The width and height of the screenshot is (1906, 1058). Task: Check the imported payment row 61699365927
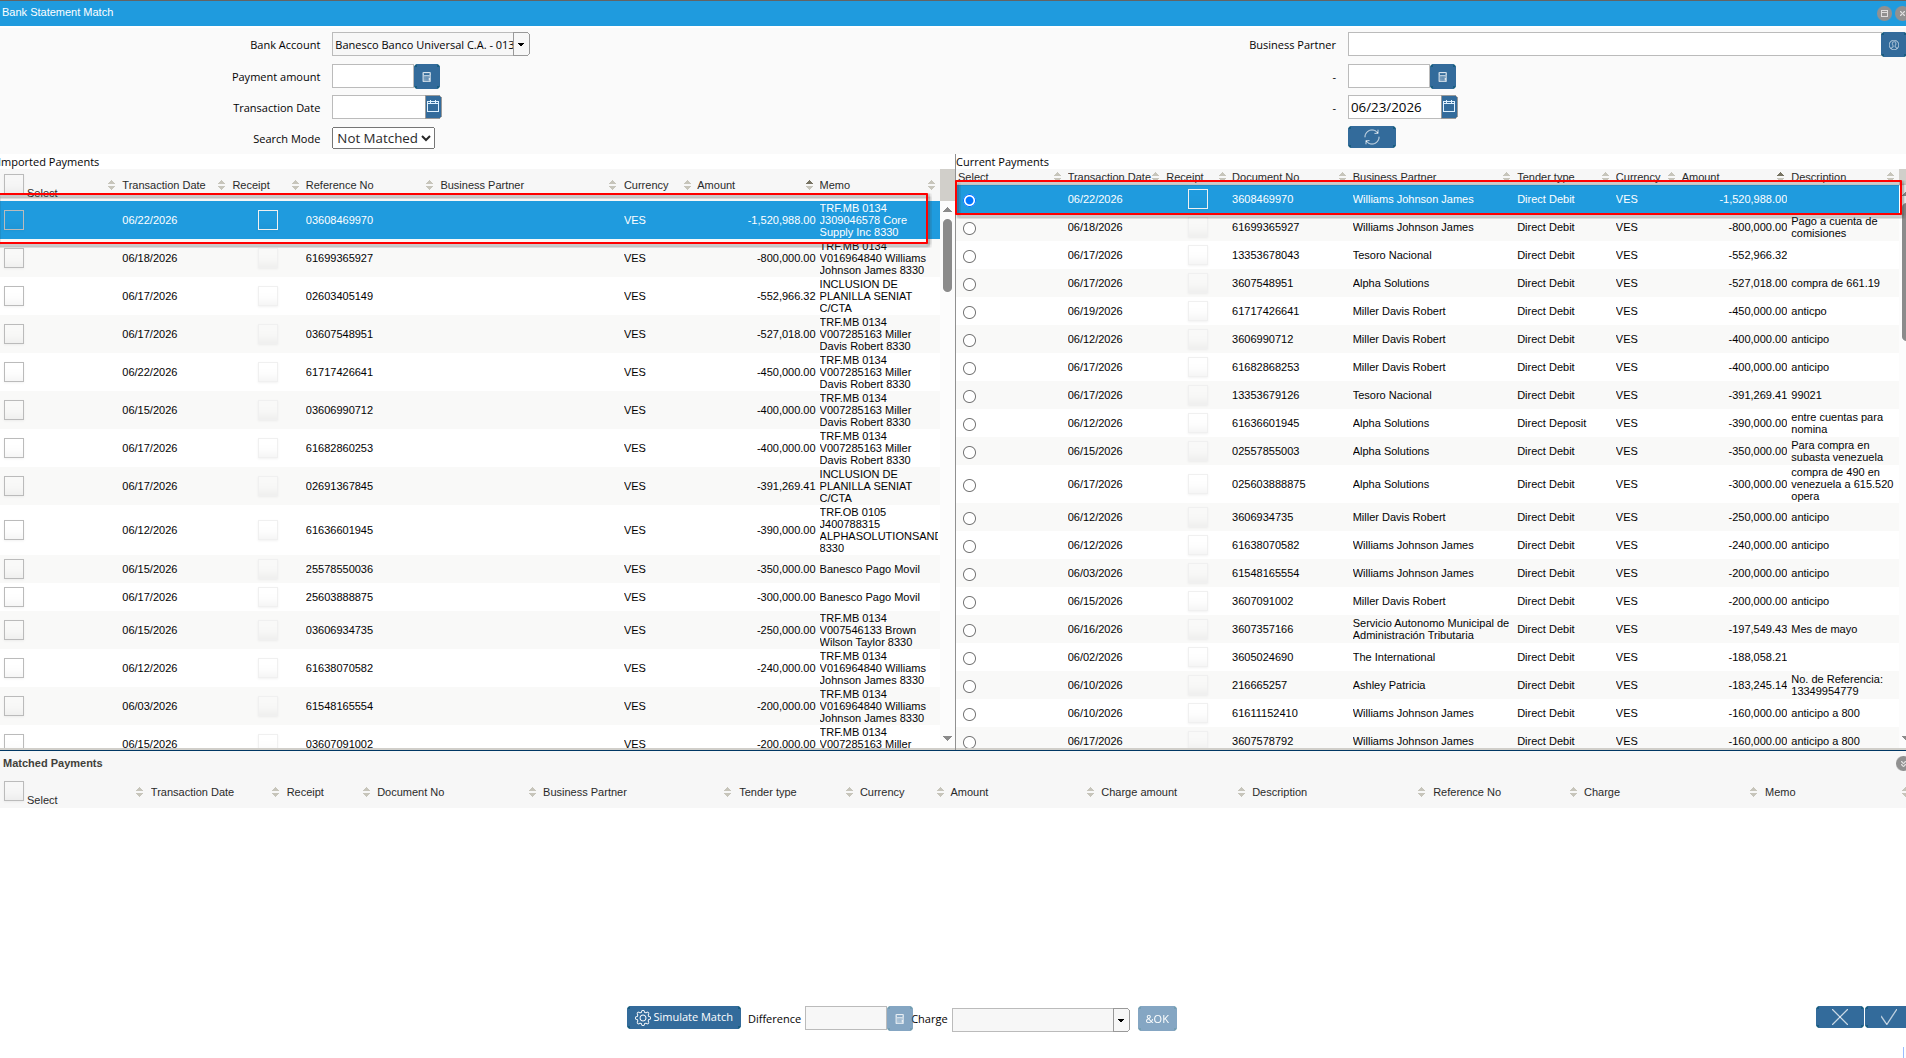pos(14,258)
